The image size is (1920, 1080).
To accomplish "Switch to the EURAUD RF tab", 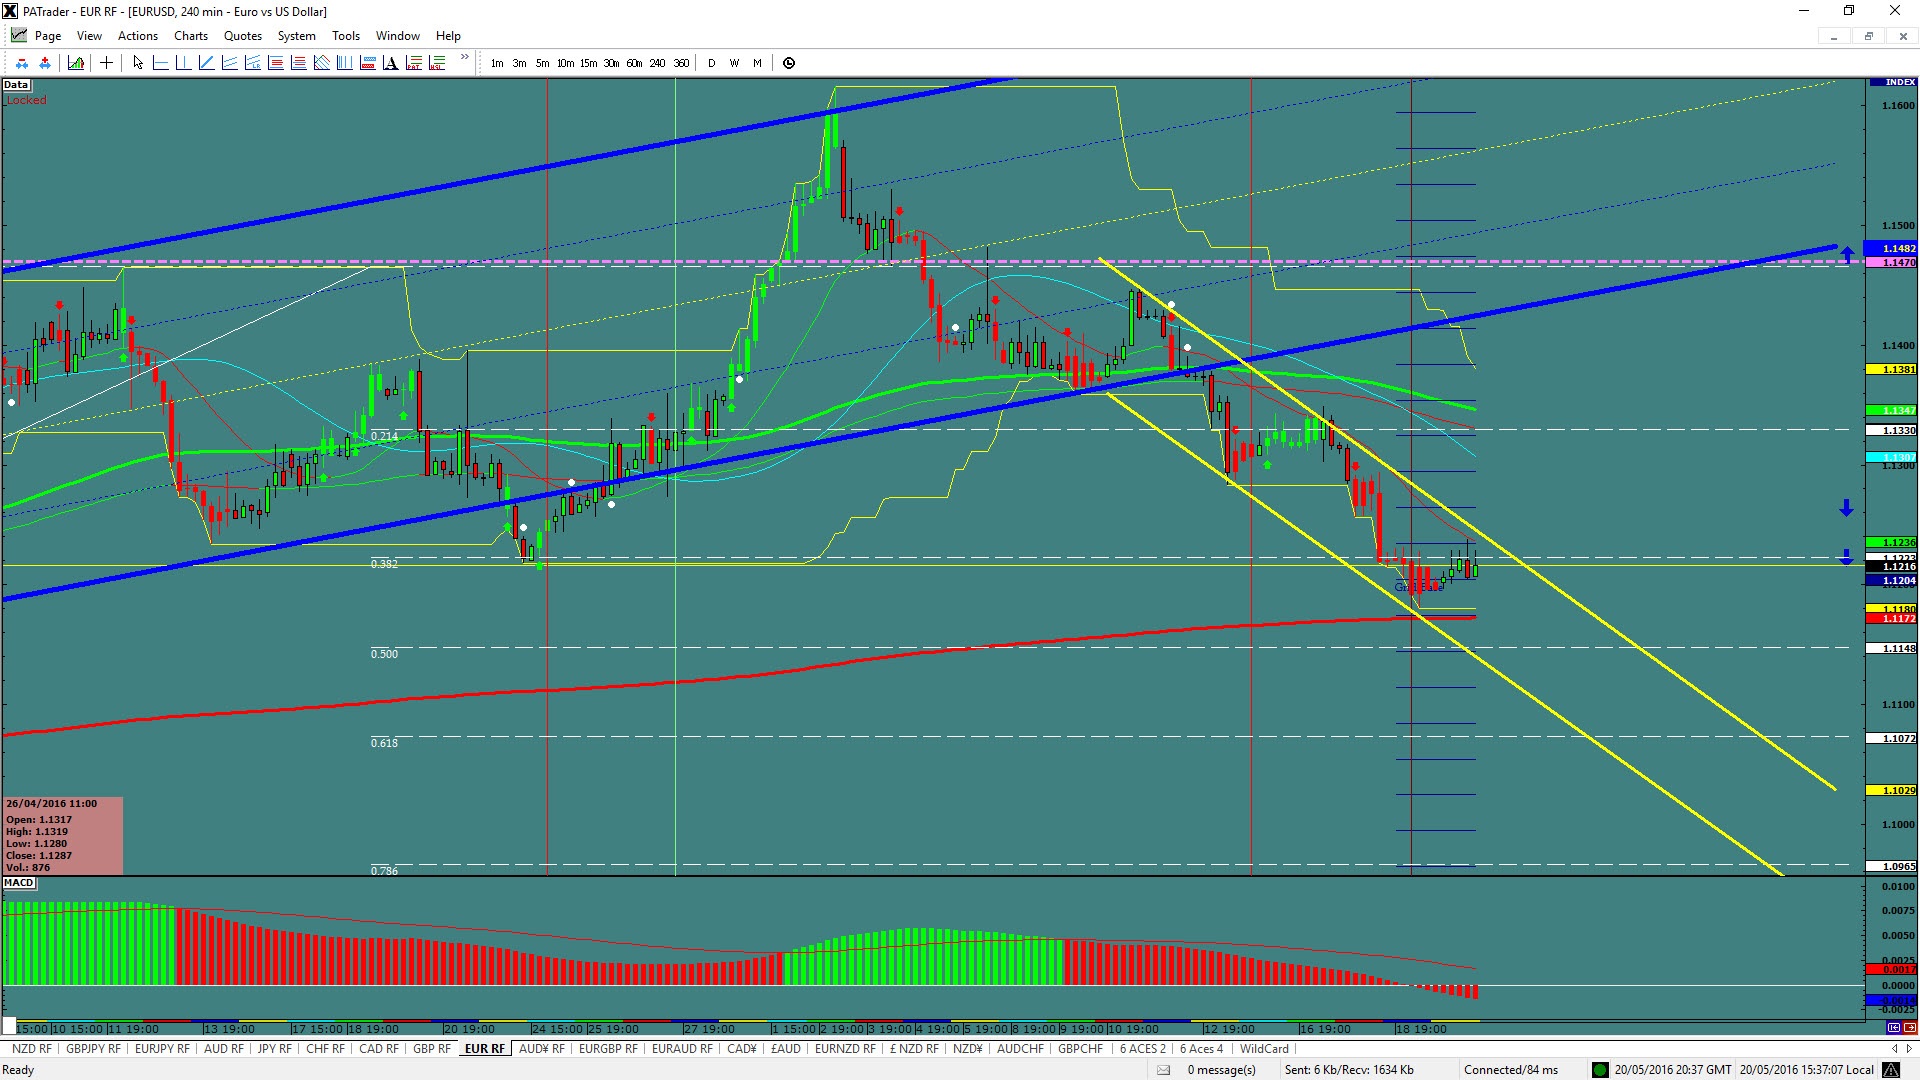I will [682, 1049].
